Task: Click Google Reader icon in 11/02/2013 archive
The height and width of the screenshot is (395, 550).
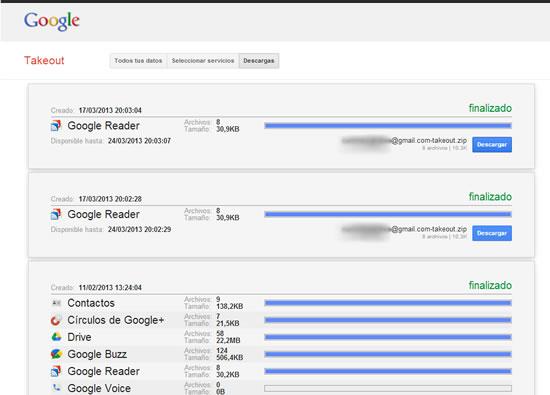Action: pos(56,371)
